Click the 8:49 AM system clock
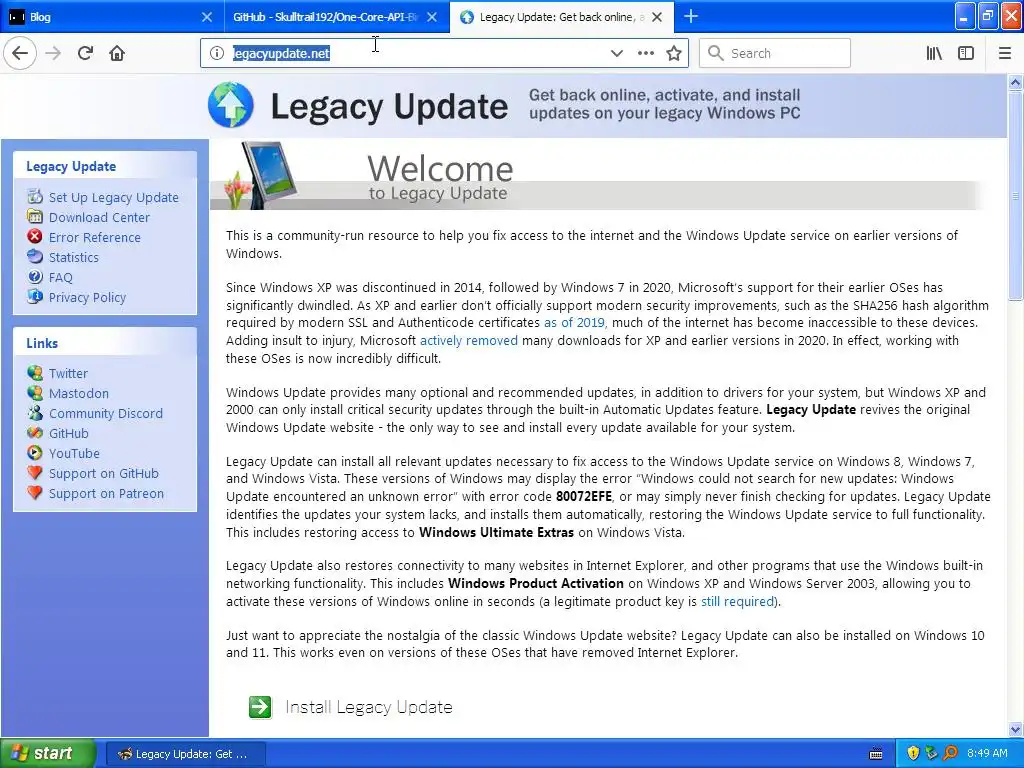The width and height of the screenshot is (1024, 768). [x=987, y=753]
